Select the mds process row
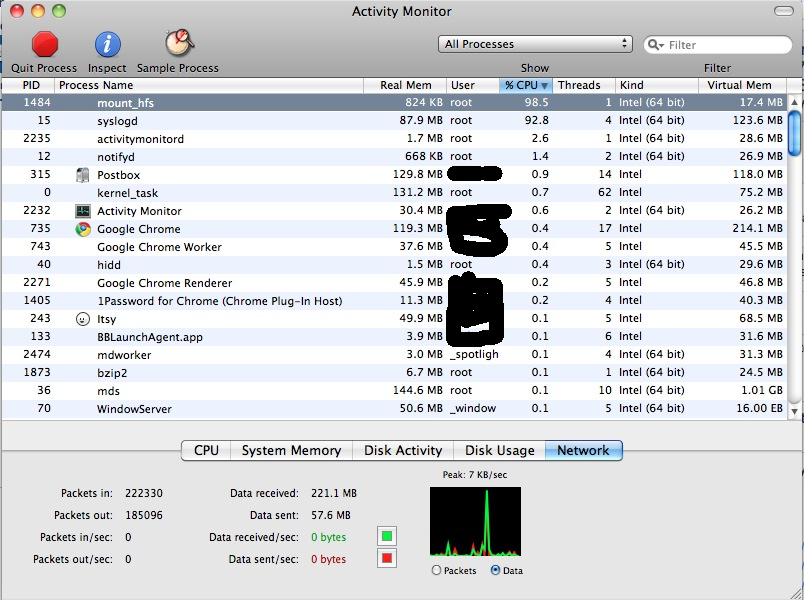 (x=394, y=391)
